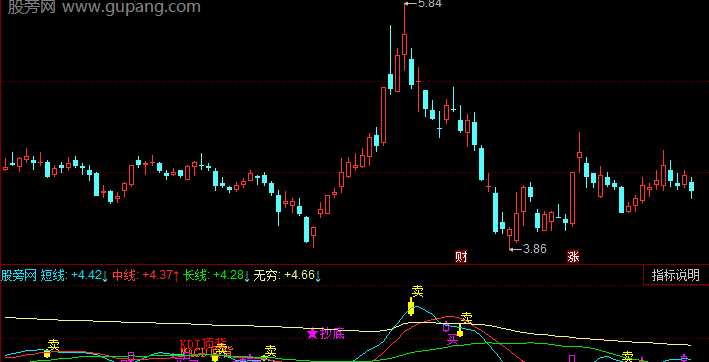Click the 股旁网 indicator name label
This screenshot has height=362, width=709.
19,275
